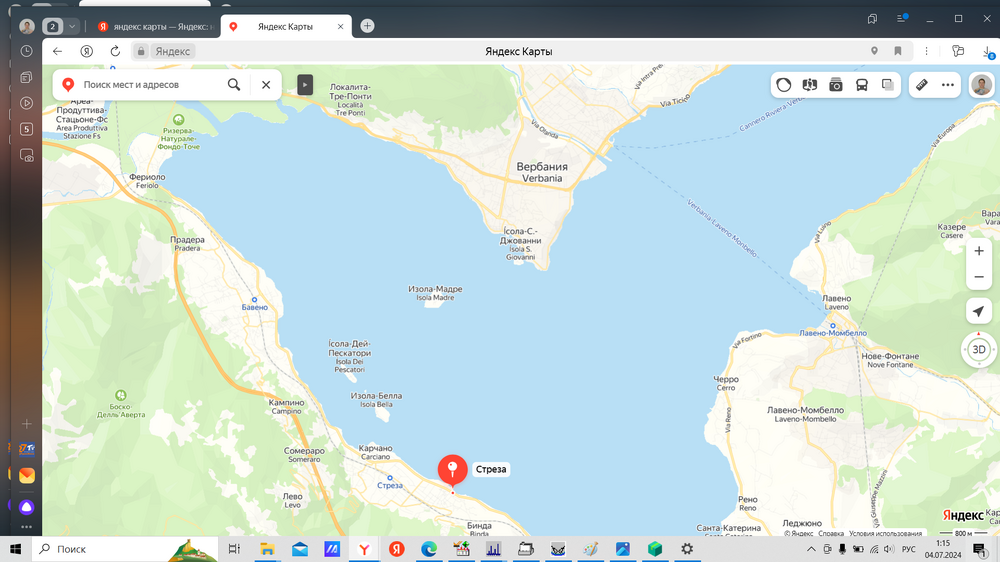Close the 'Яндекс Карты' tab
This screenshot has width=1000, height=562.
coord(341,27)
